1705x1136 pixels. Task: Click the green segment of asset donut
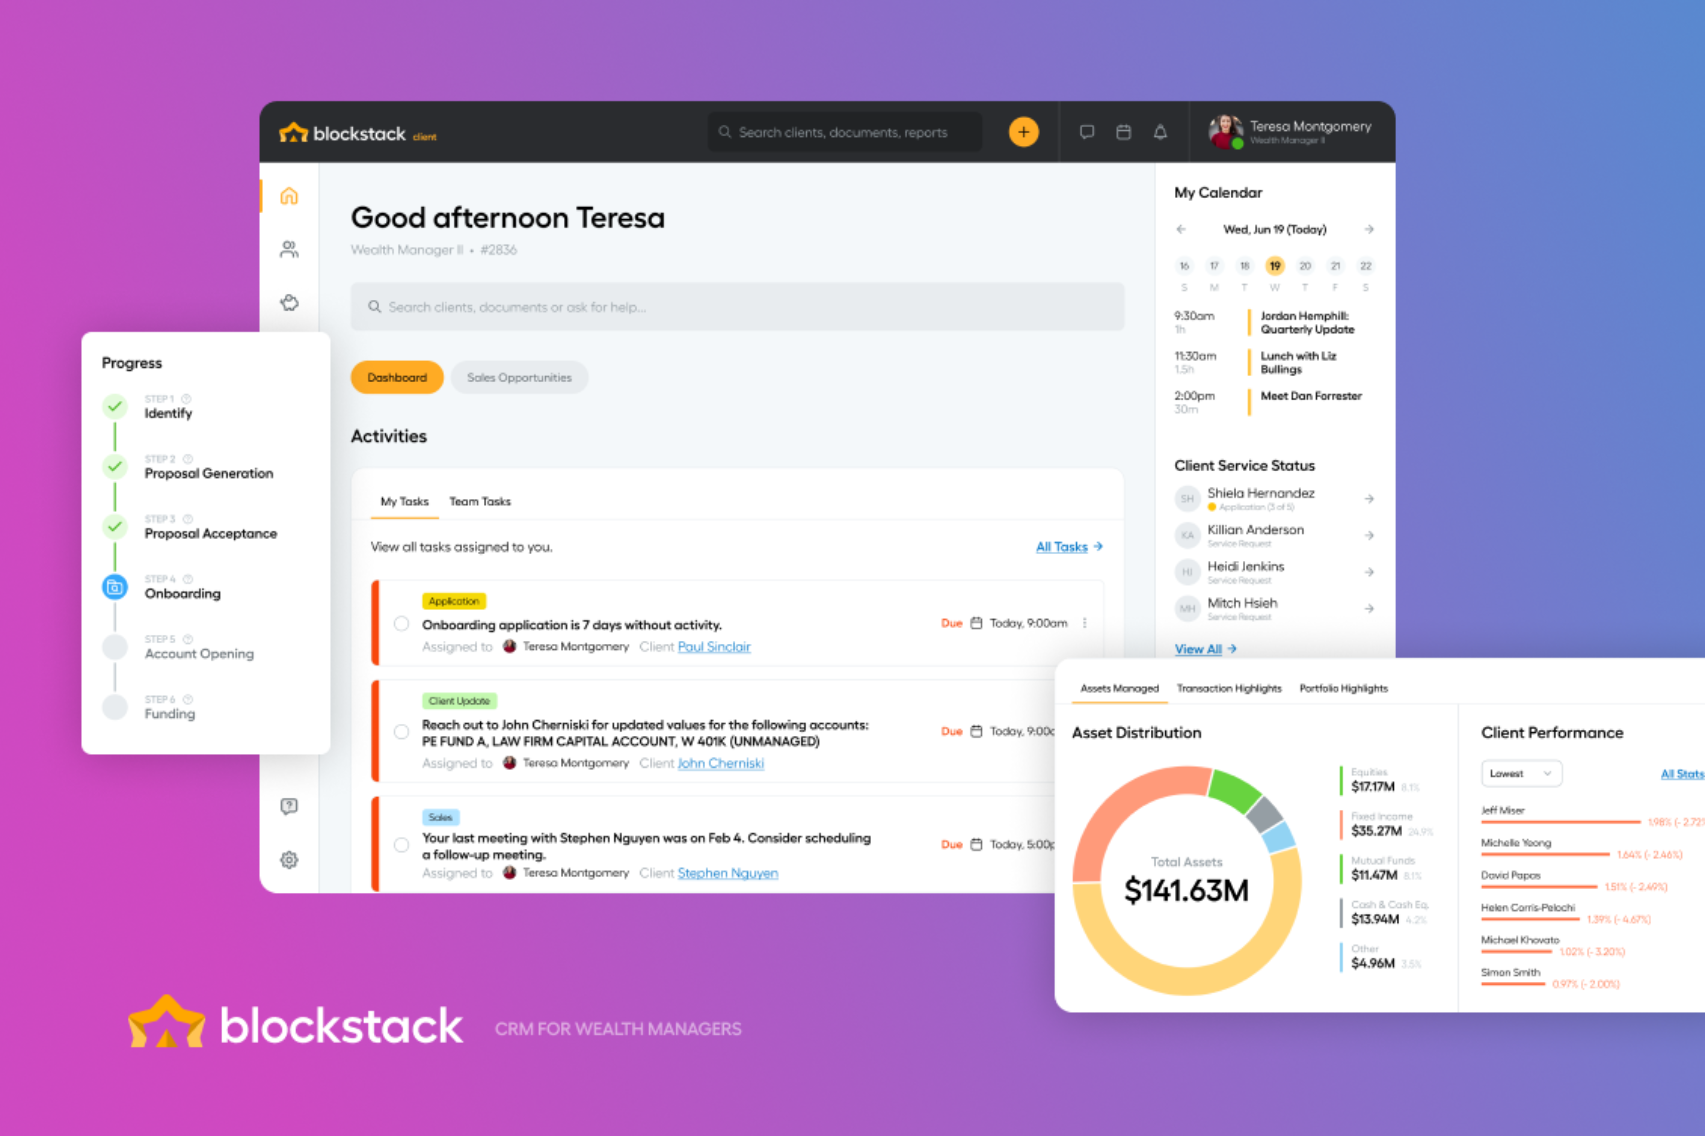tap(1234, 790)
